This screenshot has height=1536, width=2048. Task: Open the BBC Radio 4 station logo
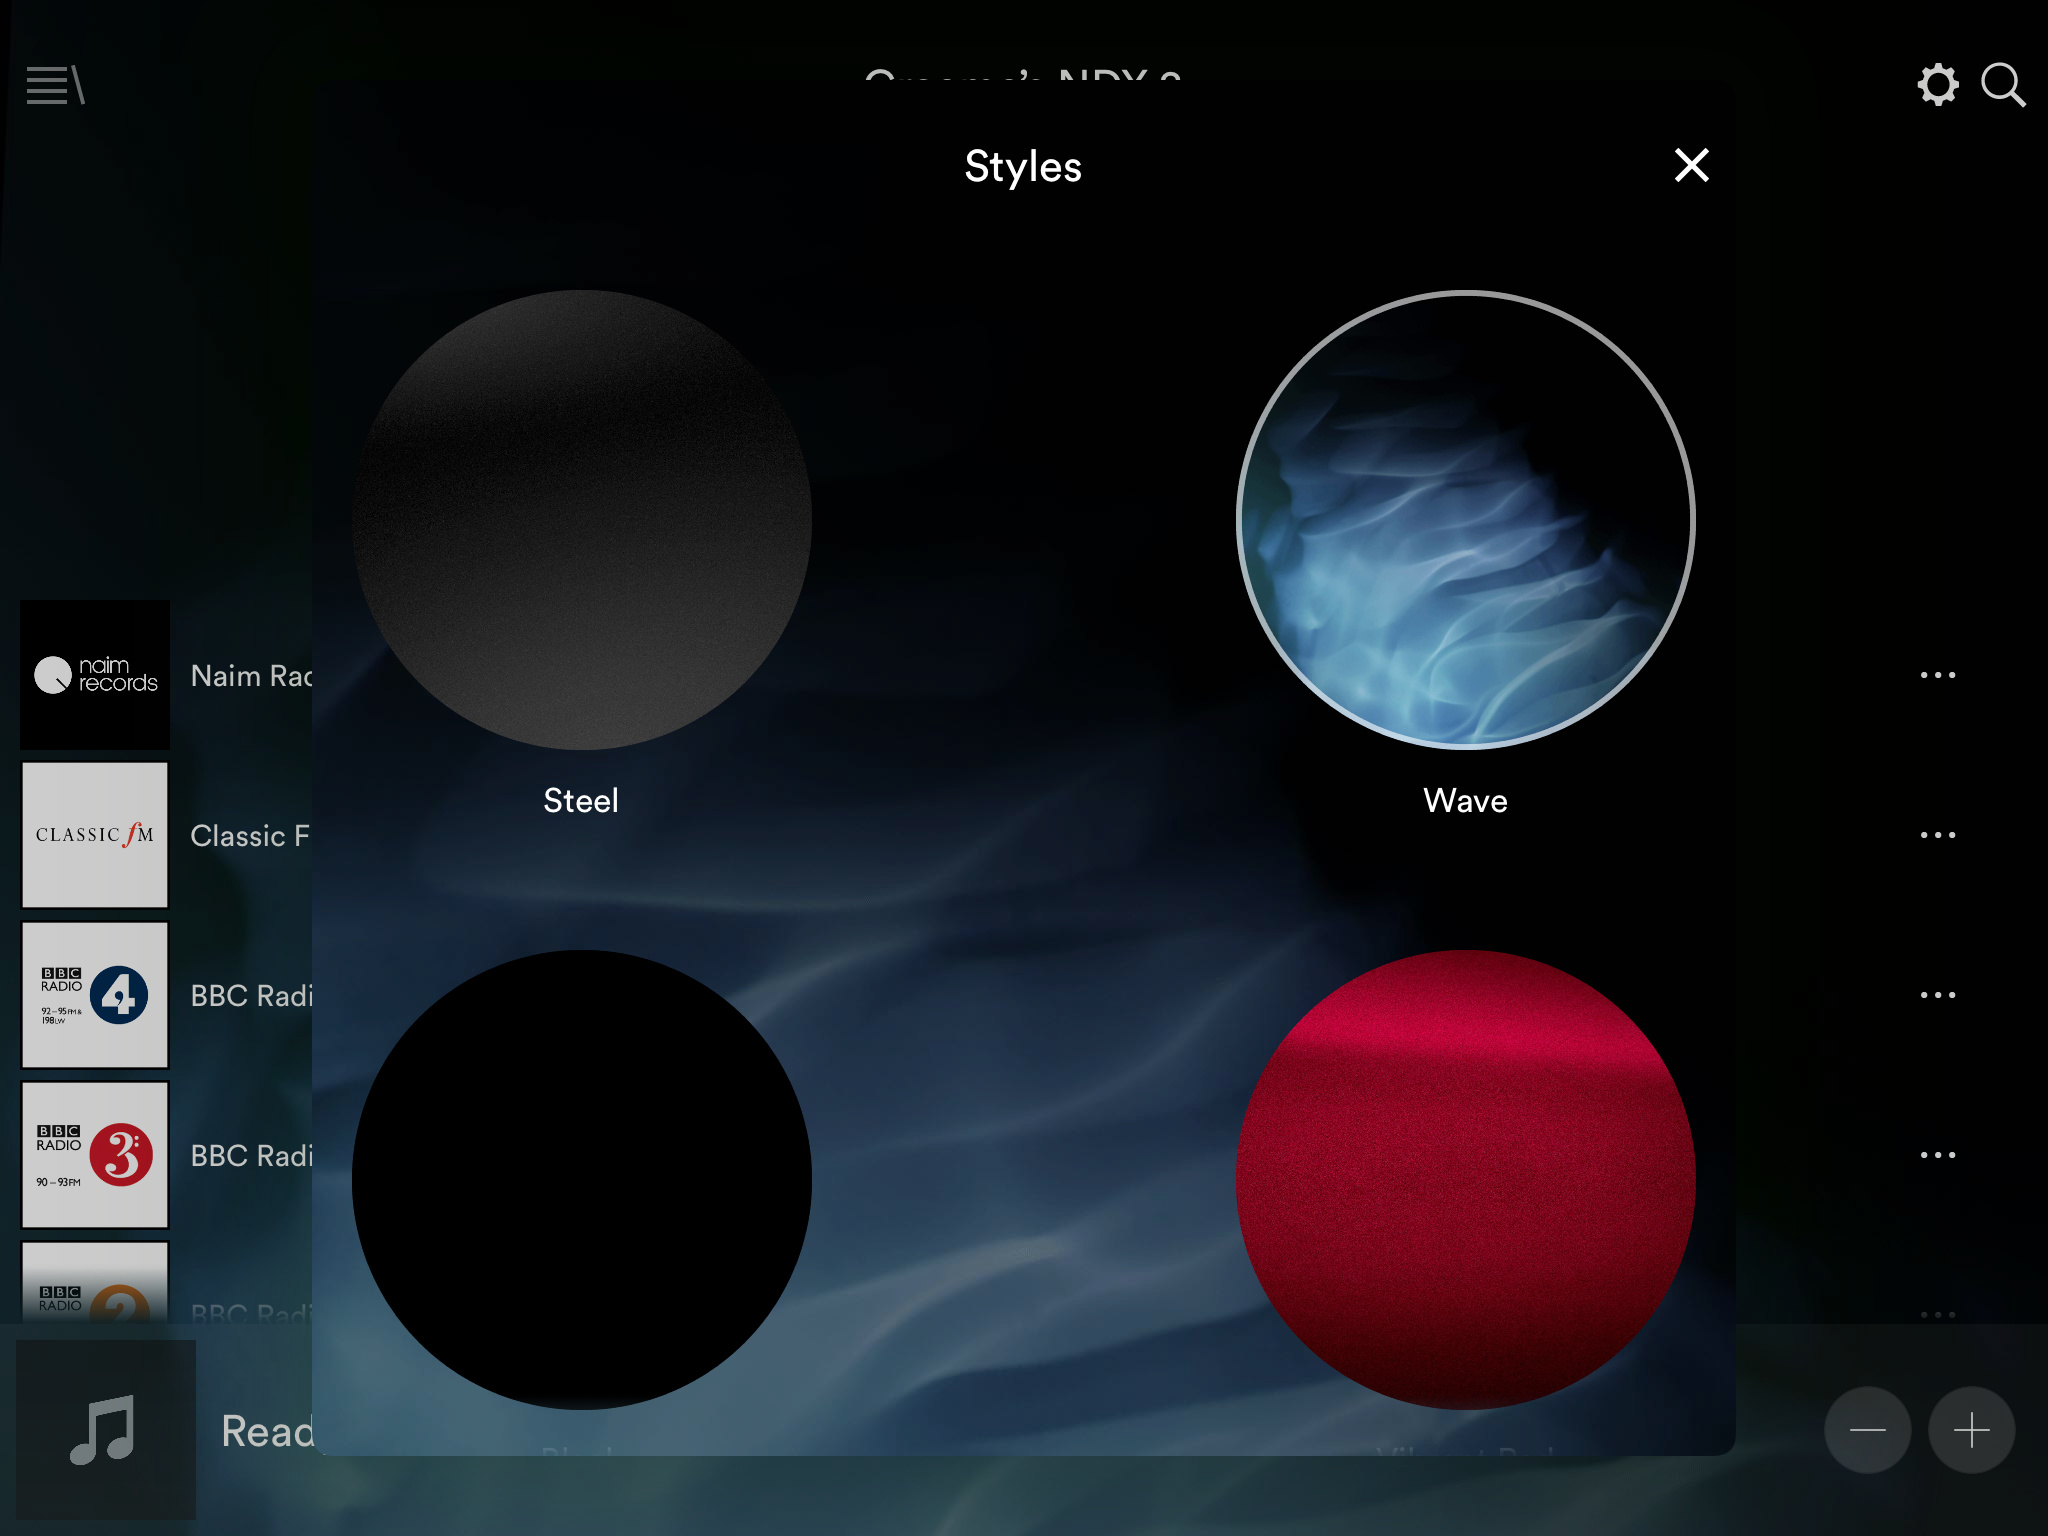95,995
